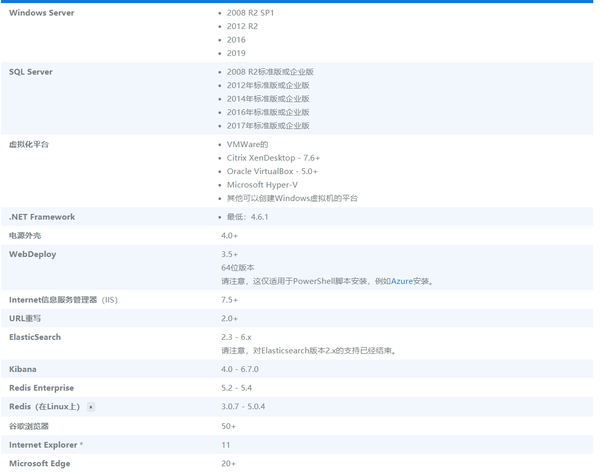Click the 5.2 - 5.4 version range
The width and height of the screenshot is (600, 473).
pyautogui.click(x=236, y=388)
